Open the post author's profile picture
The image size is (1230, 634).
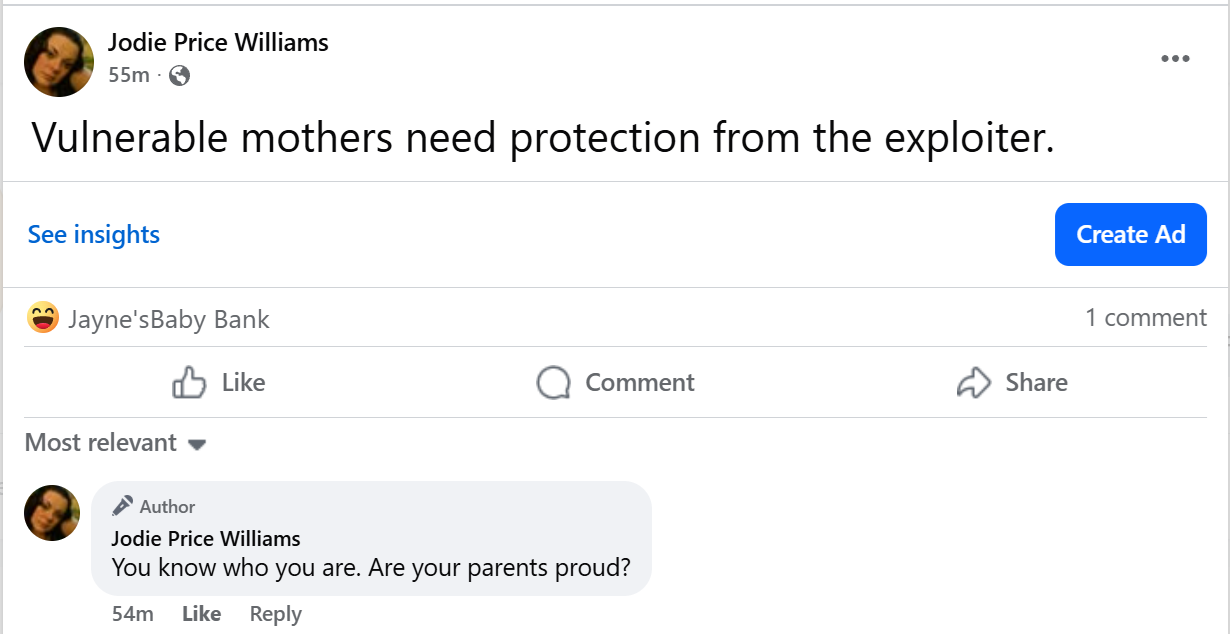point(59,62)
